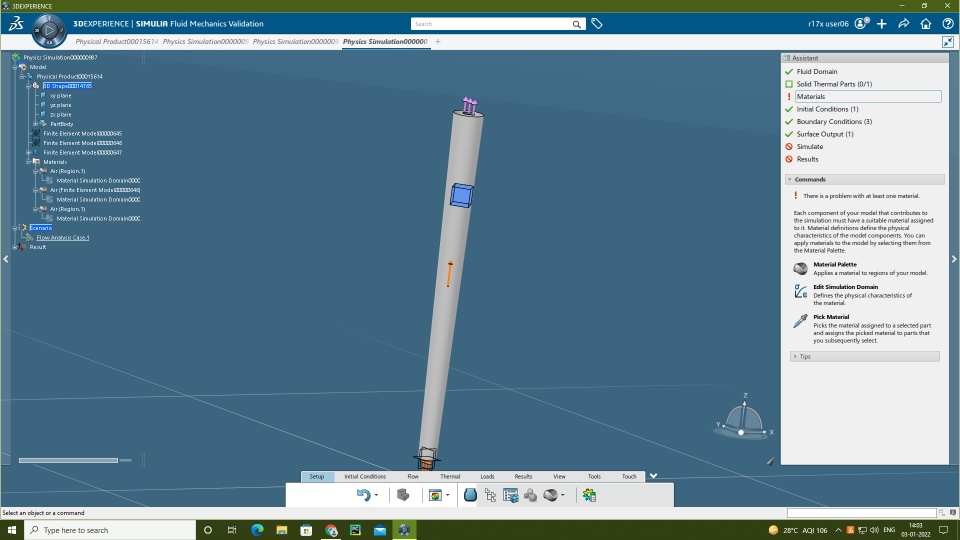Click the Solid Thermal Parts (0/1) checkbox
This screenshot has width=960, height=540.
(789, 84)
